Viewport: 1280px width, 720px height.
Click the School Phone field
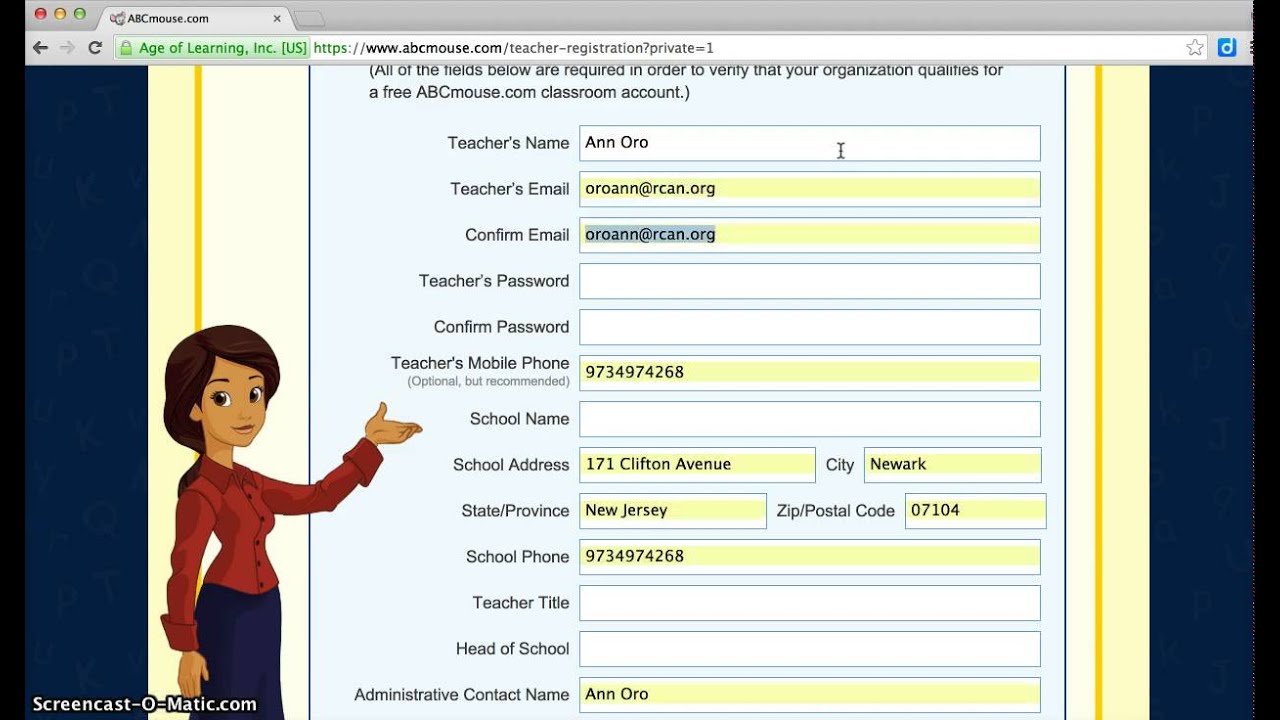click(x=810, y=557)
